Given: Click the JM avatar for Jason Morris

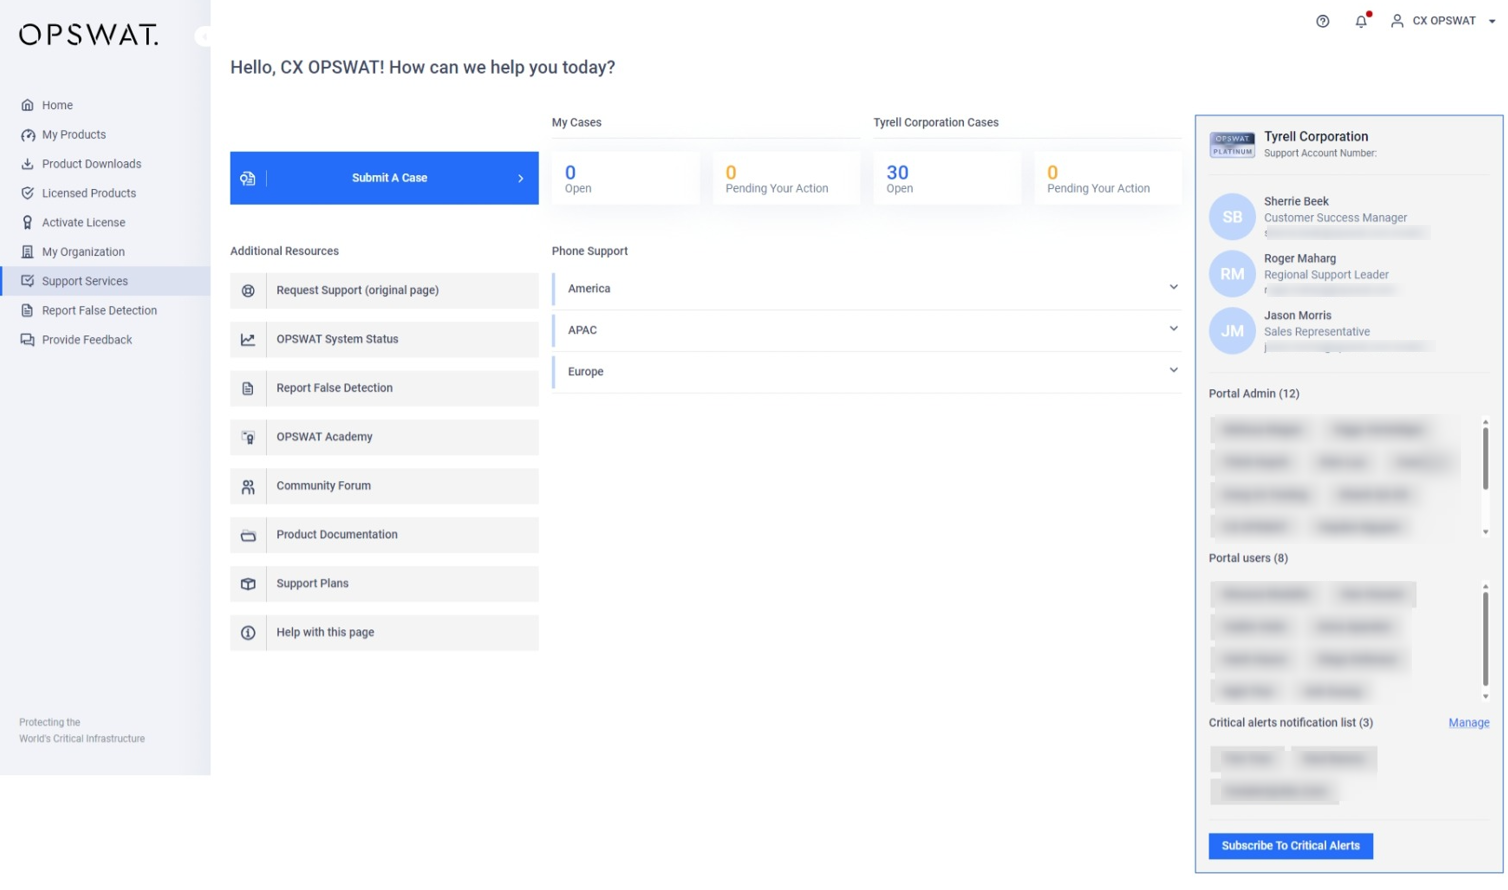Looking at the screenshot, I should pos(1232,331).
